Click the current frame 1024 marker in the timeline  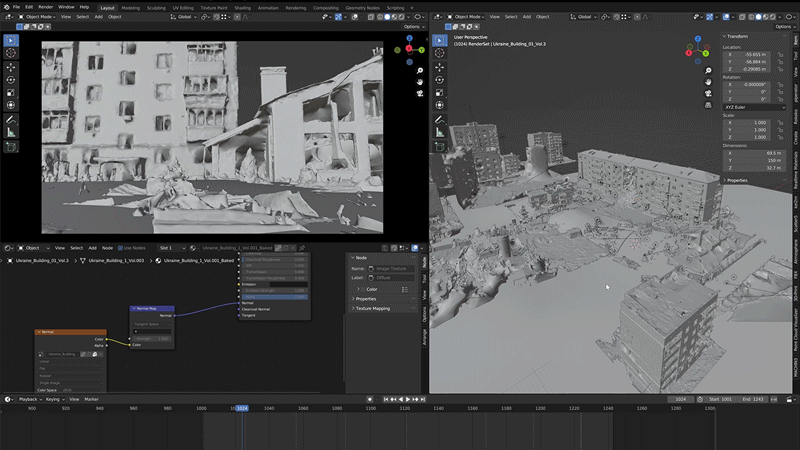pyautogui.click(x=242, y=408)
